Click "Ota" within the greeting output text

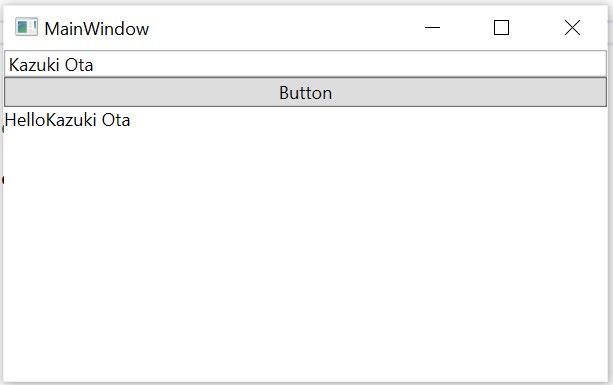116,120
